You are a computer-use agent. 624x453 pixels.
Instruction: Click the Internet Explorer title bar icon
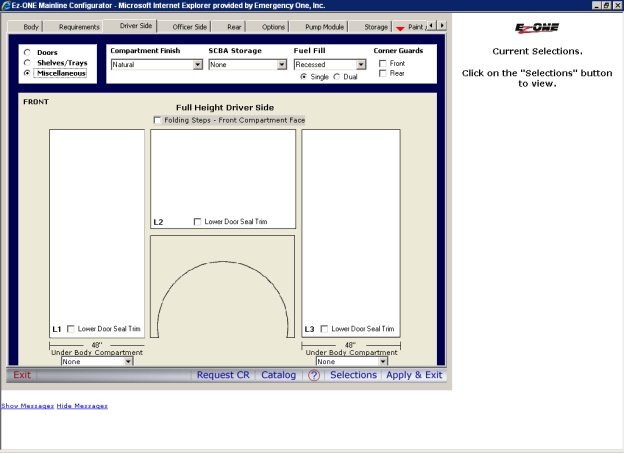click(6, 5)
